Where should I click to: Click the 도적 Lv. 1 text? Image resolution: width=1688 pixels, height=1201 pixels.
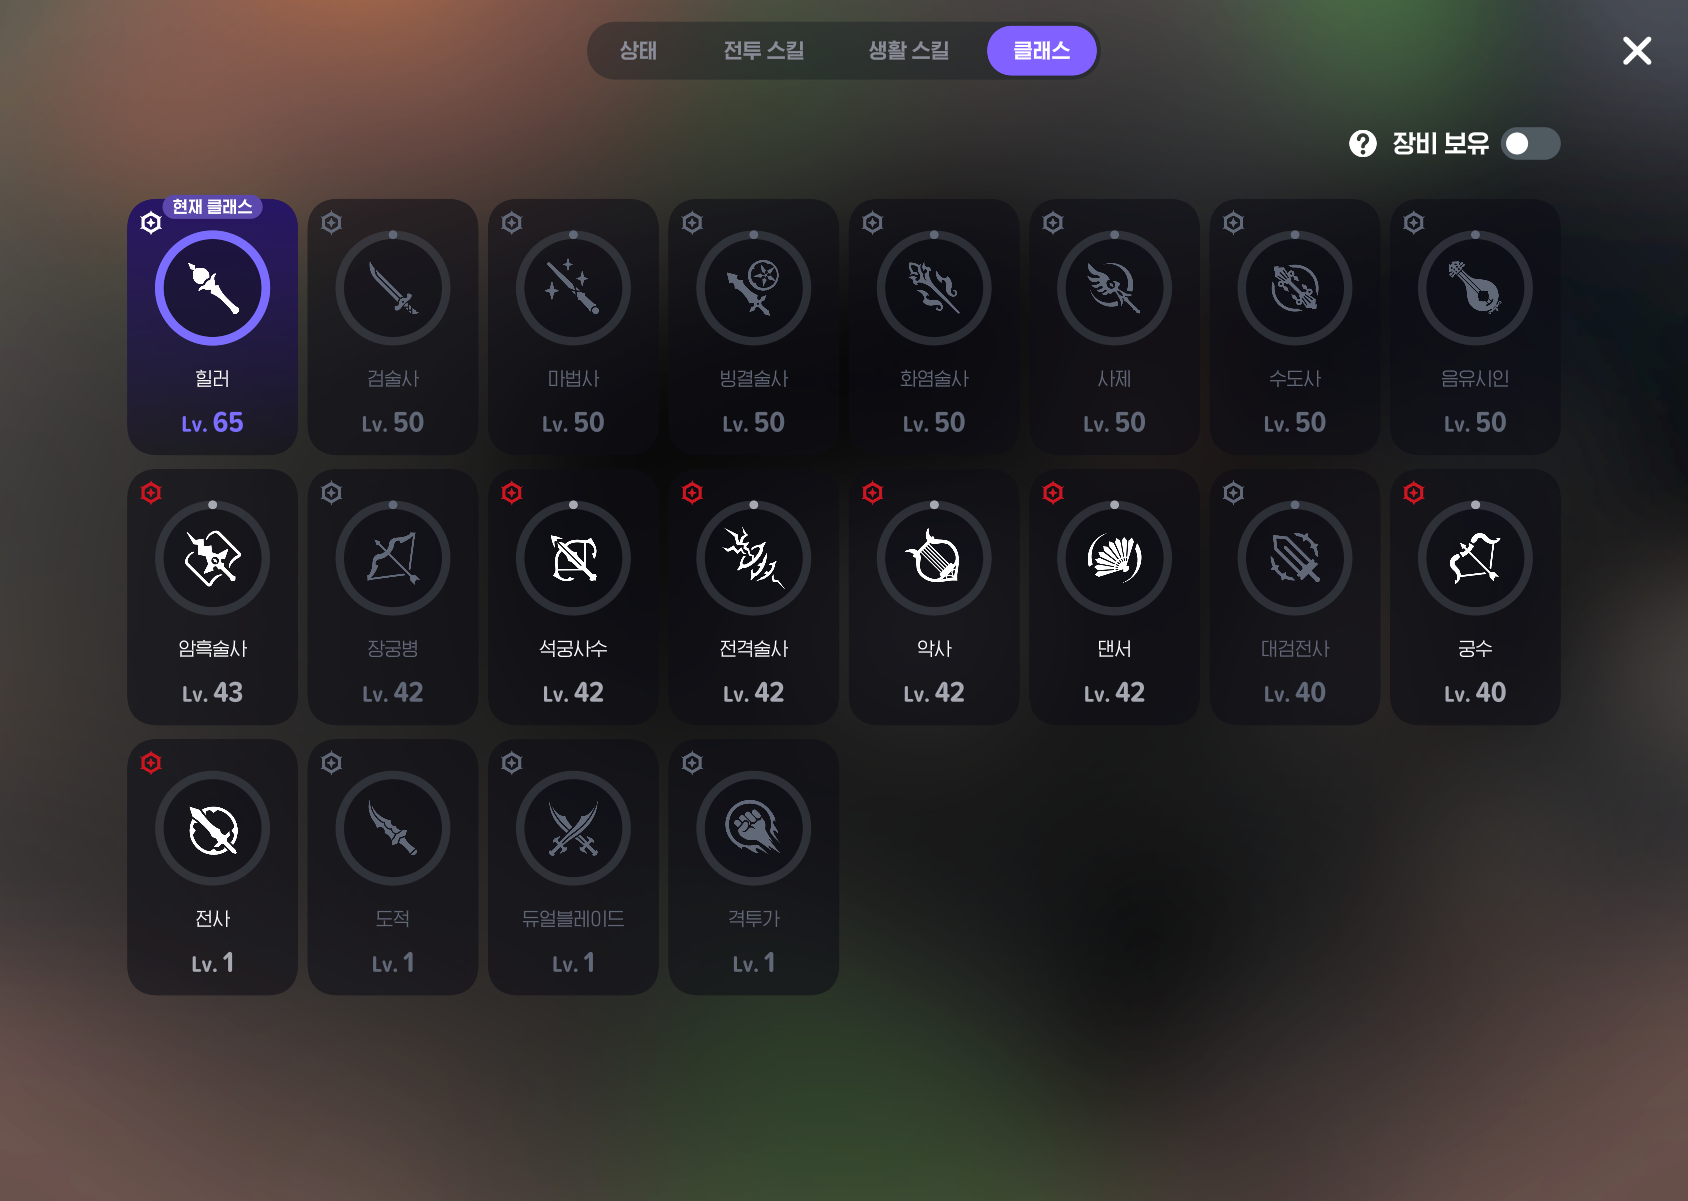click(393, 963)
